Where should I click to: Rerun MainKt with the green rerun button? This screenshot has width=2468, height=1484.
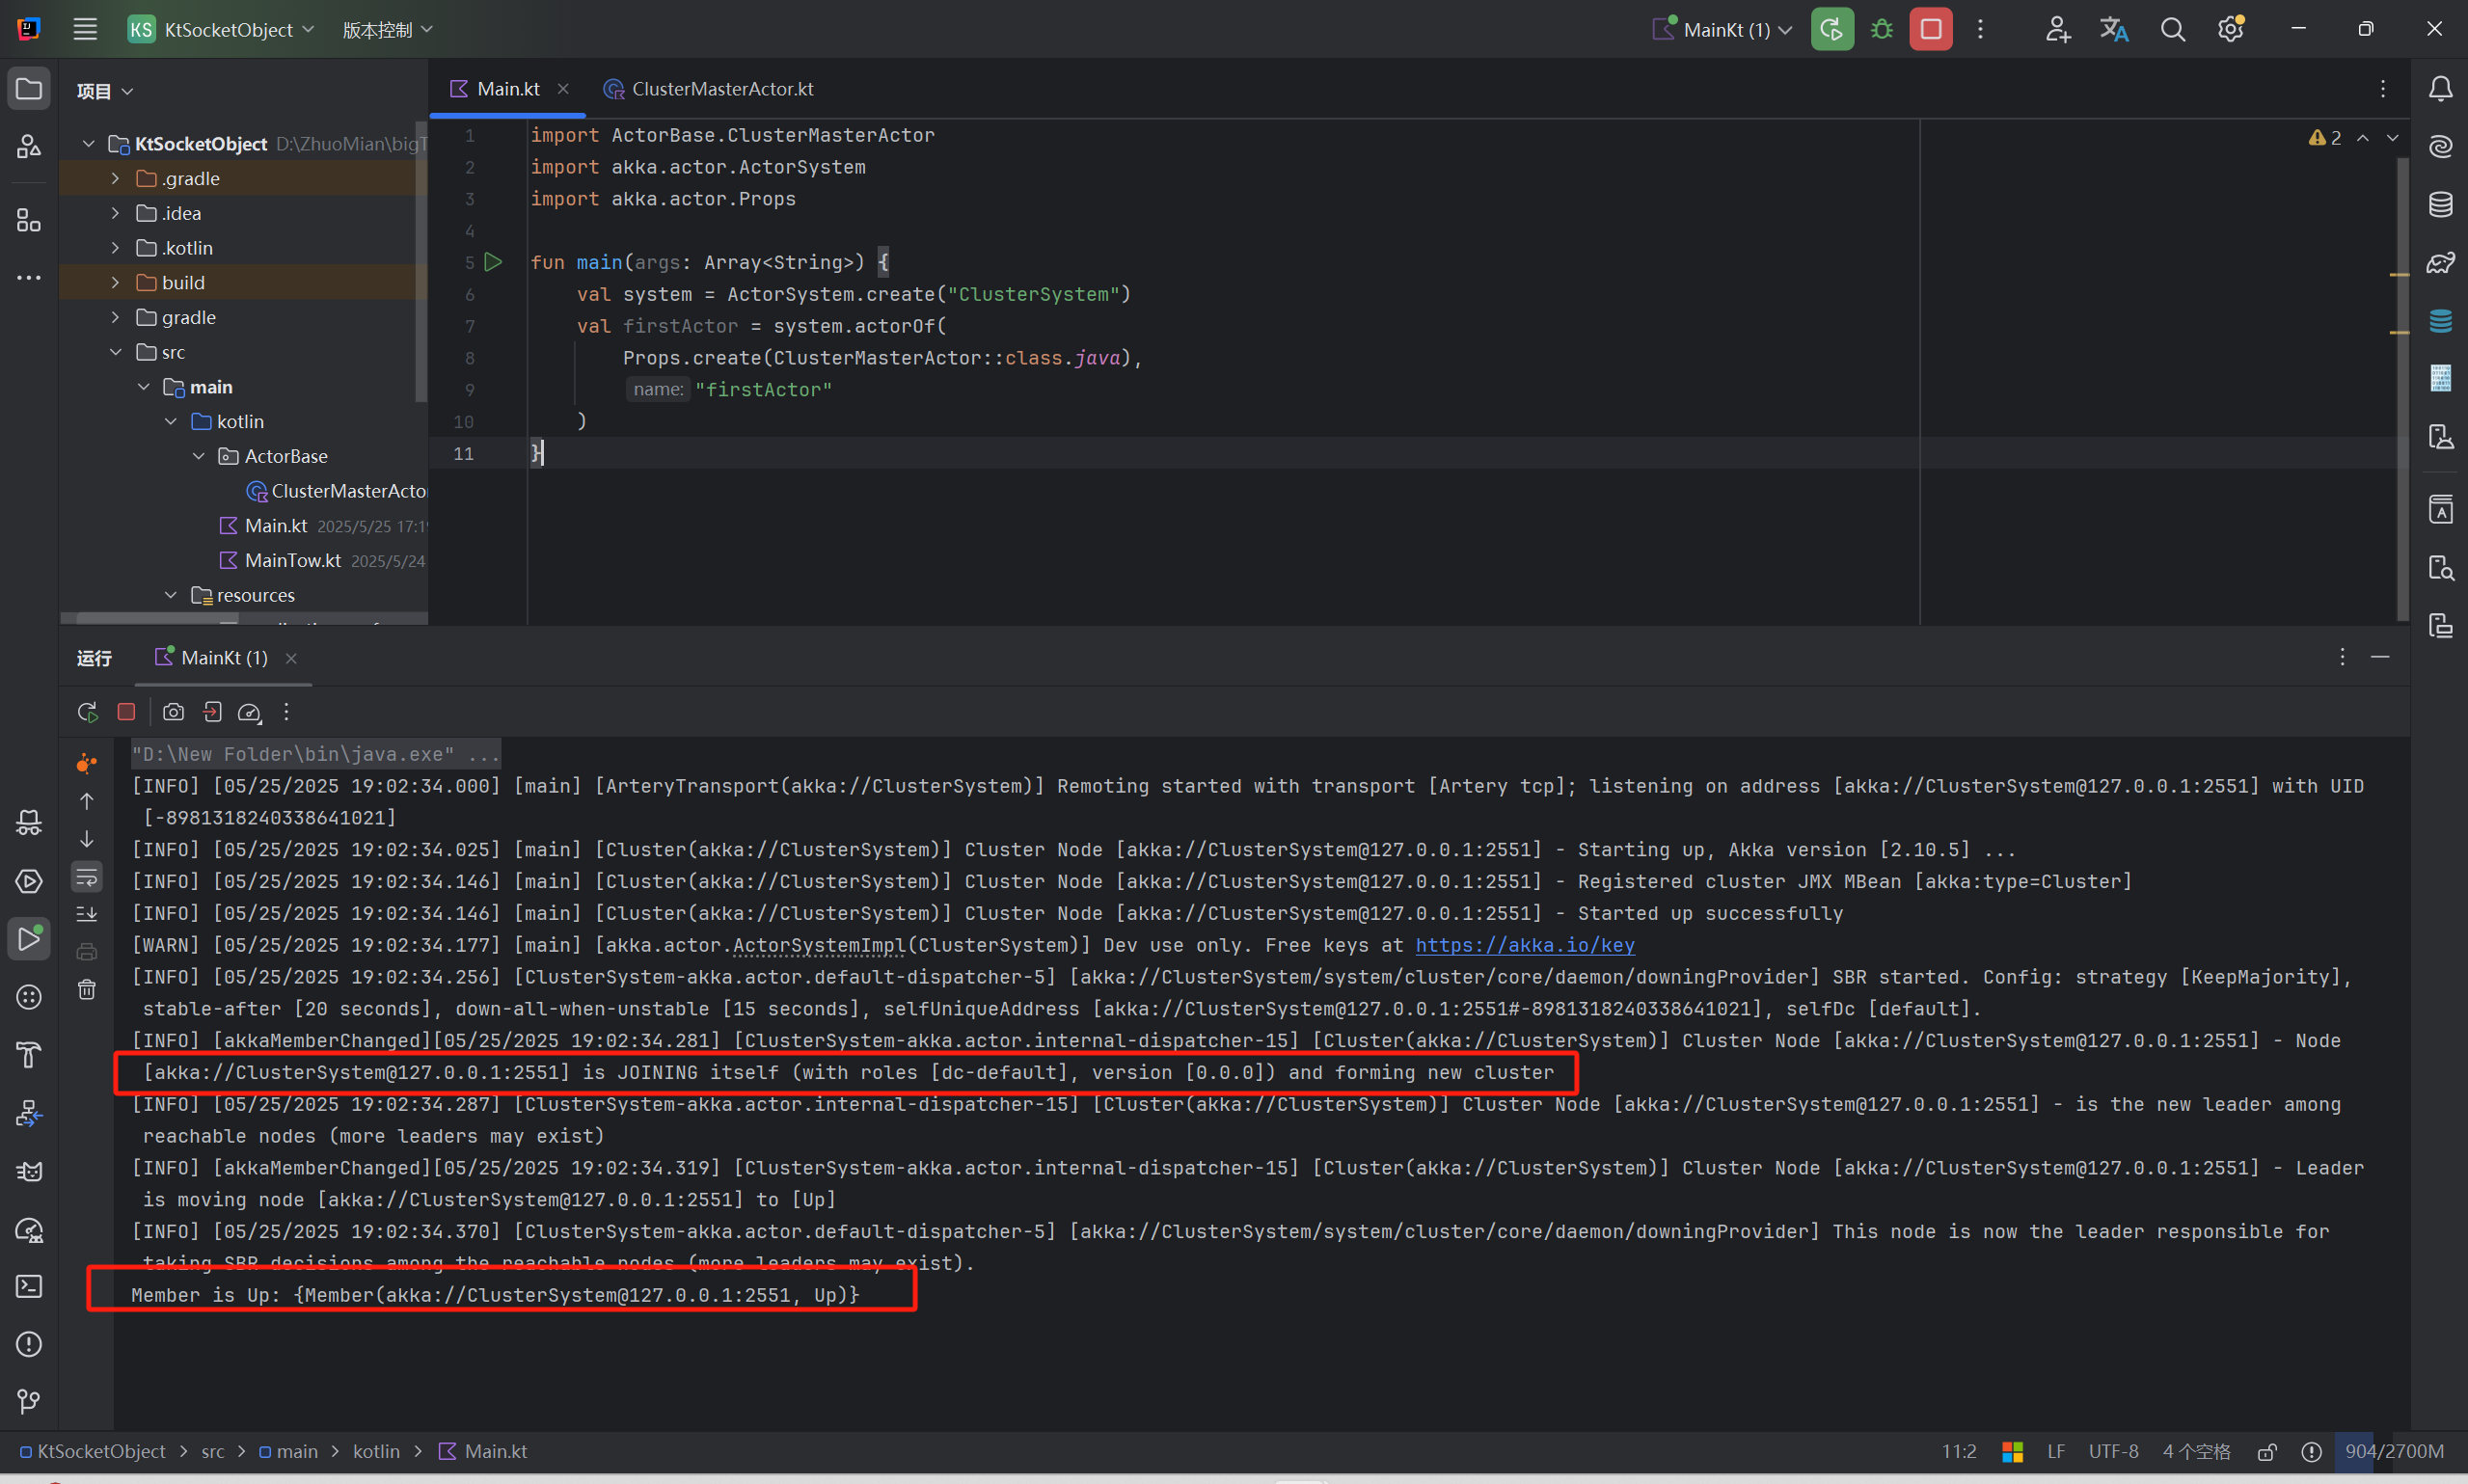[x=1832, y=29]
